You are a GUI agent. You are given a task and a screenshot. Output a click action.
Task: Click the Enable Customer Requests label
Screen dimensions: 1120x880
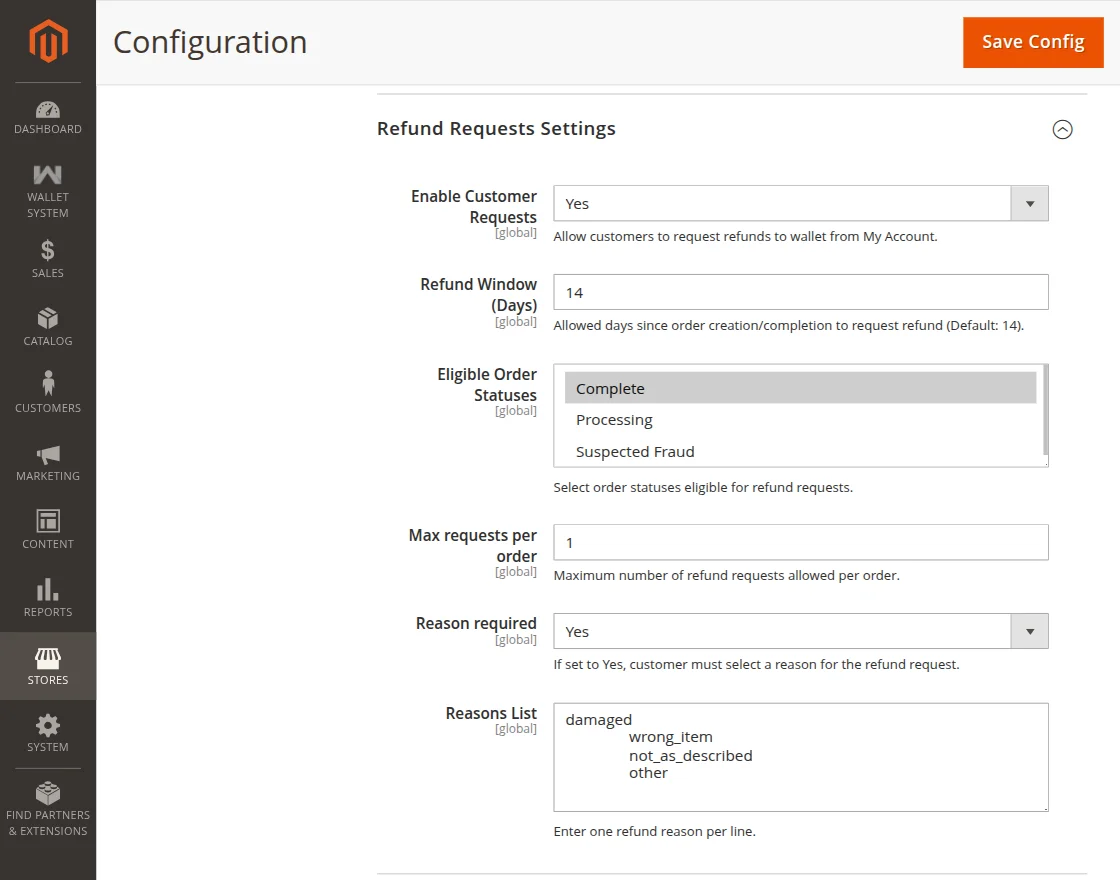474,206
